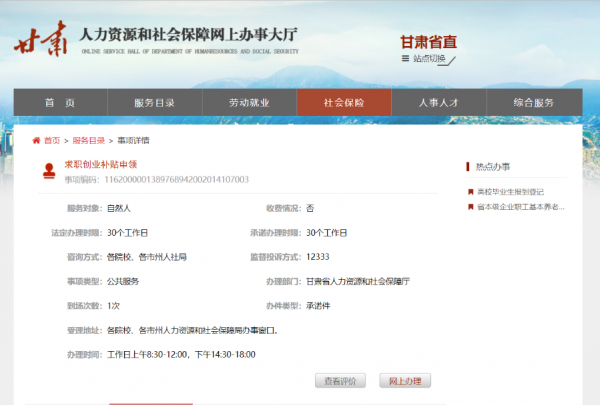Click the 事项详情 breadcrumb text

tap(133, 140)
